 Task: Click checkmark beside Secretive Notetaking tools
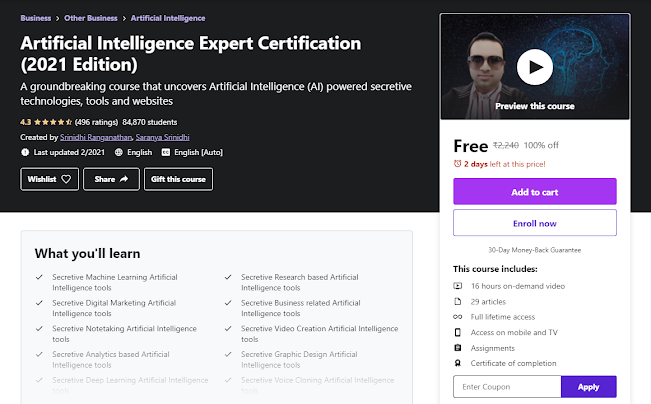tap(39, 328)
